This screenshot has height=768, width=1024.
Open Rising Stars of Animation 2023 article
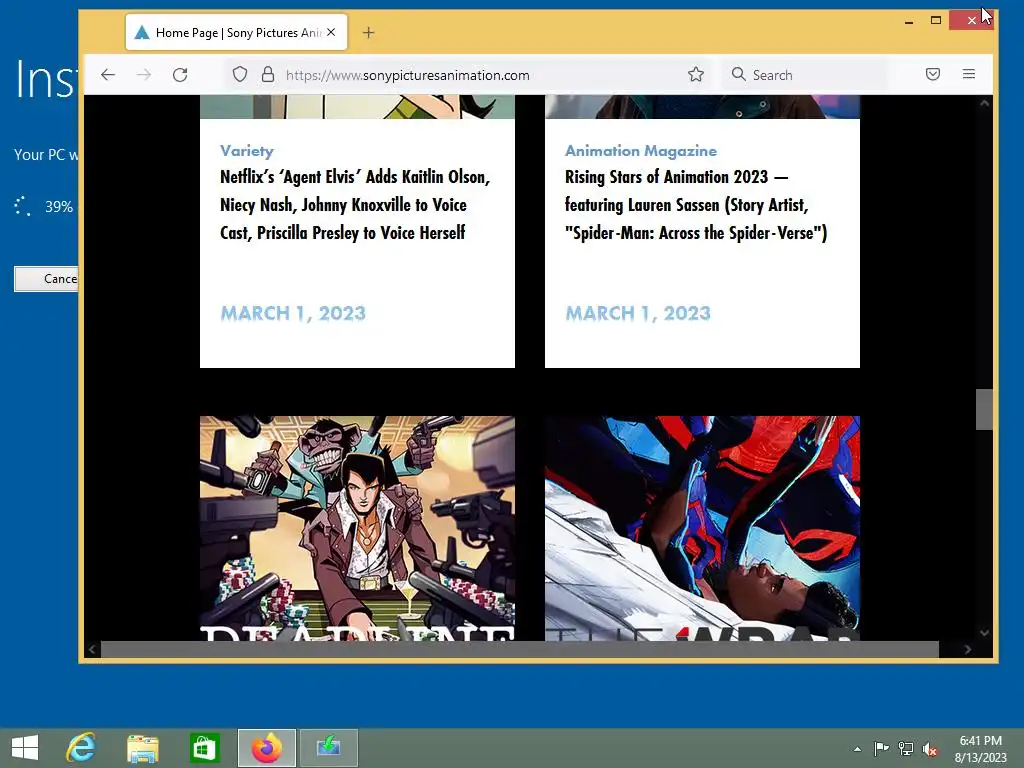pyautogui.click(x=696, y=205)
